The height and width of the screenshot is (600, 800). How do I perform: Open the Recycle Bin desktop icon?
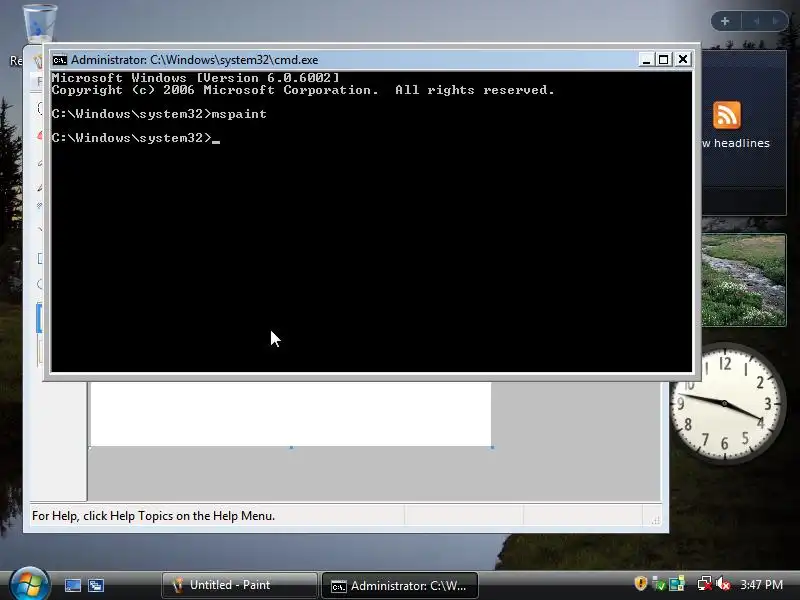click(40, 23)
